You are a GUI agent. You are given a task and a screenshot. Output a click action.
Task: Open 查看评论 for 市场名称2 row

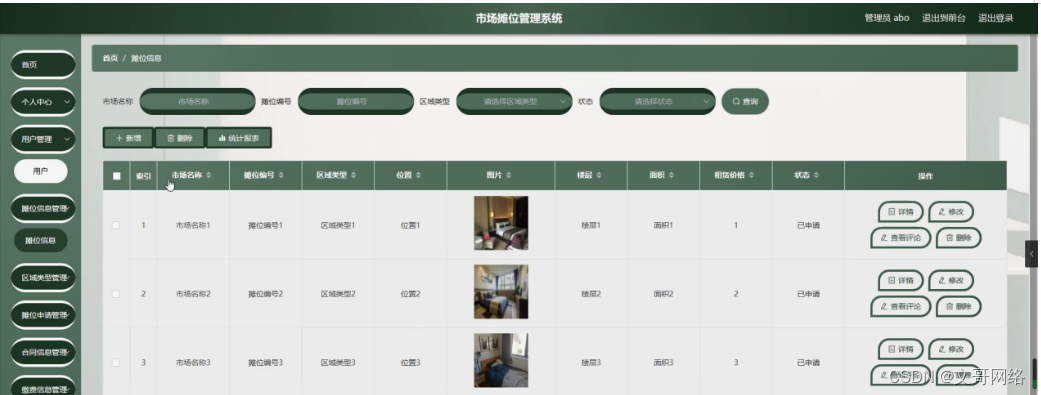900,306
